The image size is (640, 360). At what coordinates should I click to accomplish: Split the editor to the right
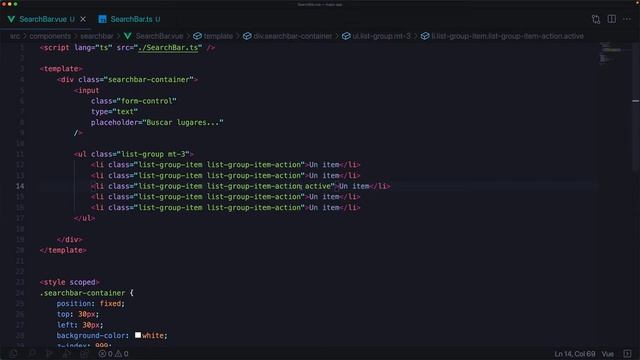(x=611, y=19)
